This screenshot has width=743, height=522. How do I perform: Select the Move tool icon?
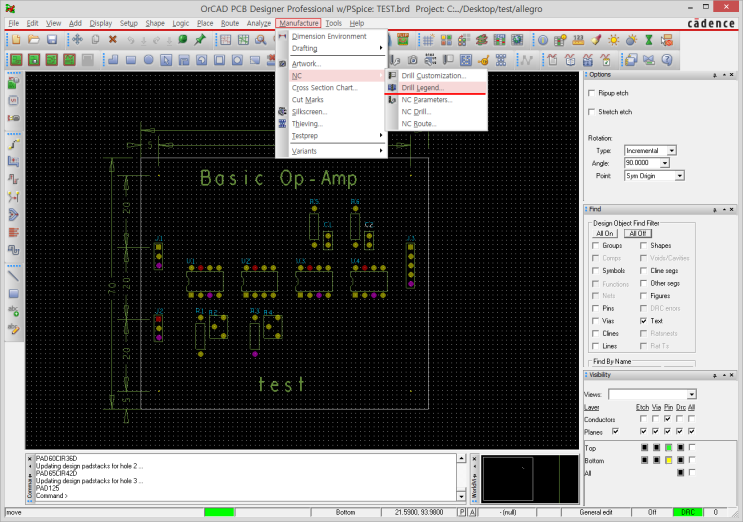tap(77, 39)
